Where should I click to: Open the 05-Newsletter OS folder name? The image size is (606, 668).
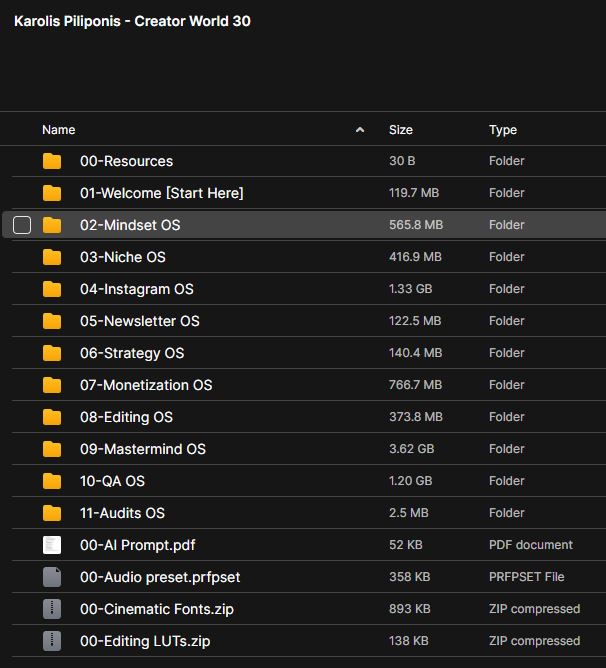coord(139,321)
